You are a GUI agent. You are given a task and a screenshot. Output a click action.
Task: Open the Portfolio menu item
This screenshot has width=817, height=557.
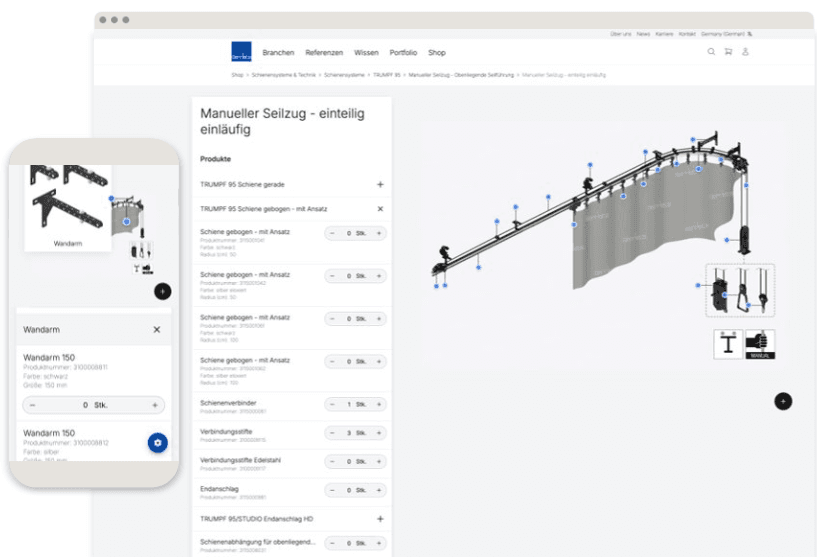tap(403, 52)
